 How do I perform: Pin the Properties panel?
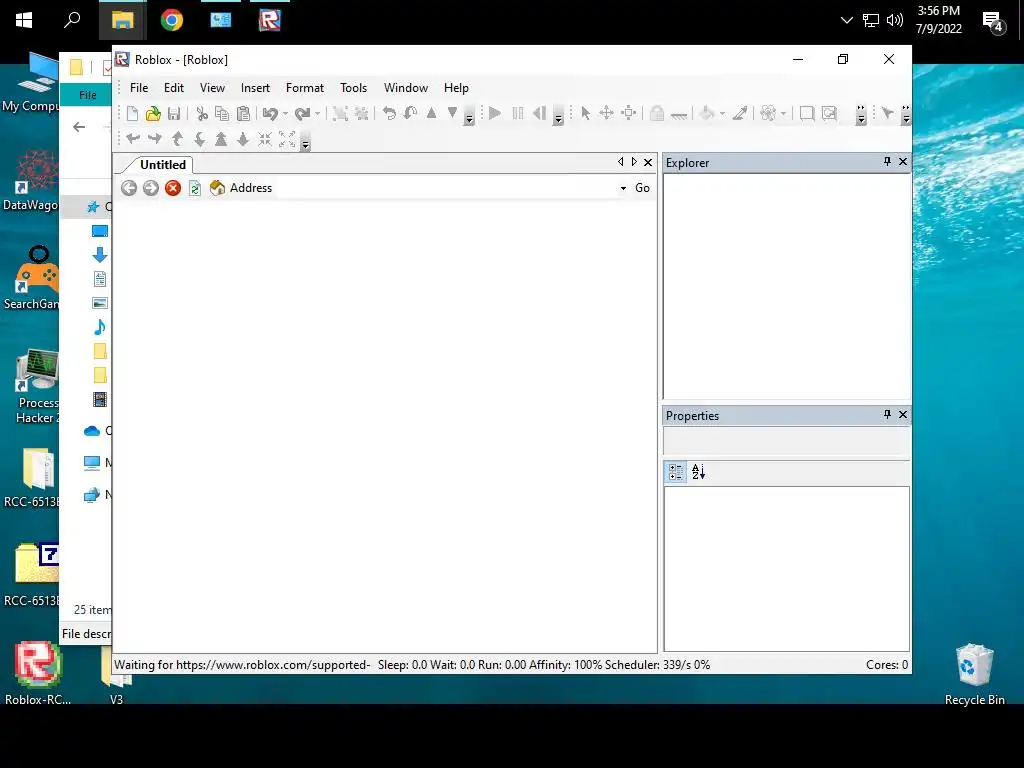(x=887, y=415)
